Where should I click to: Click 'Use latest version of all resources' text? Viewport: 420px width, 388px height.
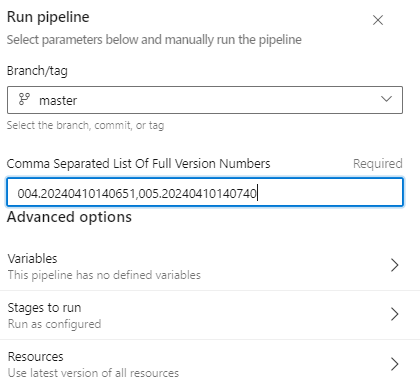(93, 373)
